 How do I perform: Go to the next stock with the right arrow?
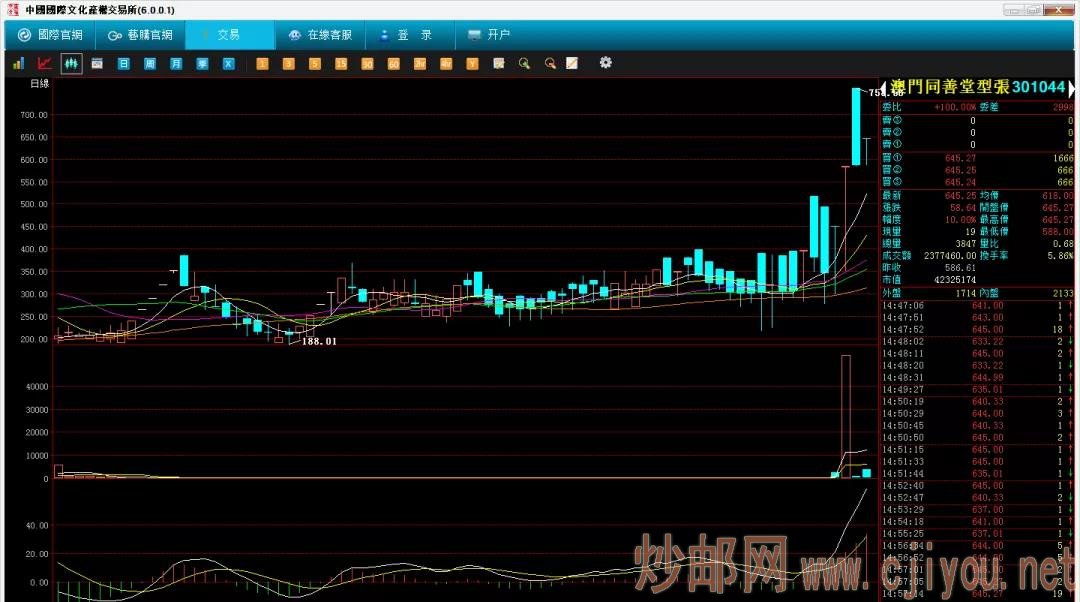[1070, 87]
